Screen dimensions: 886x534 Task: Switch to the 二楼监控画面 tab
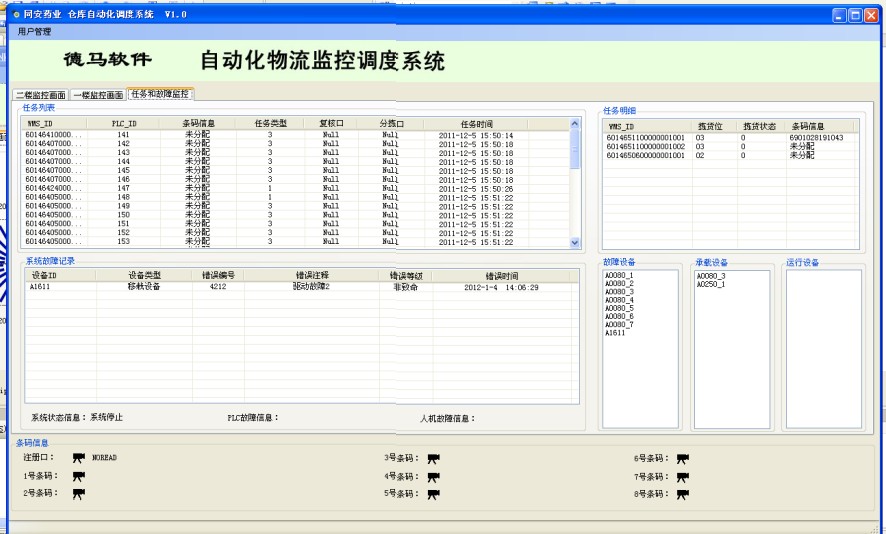pyautogui.click(x=40, y=94)
